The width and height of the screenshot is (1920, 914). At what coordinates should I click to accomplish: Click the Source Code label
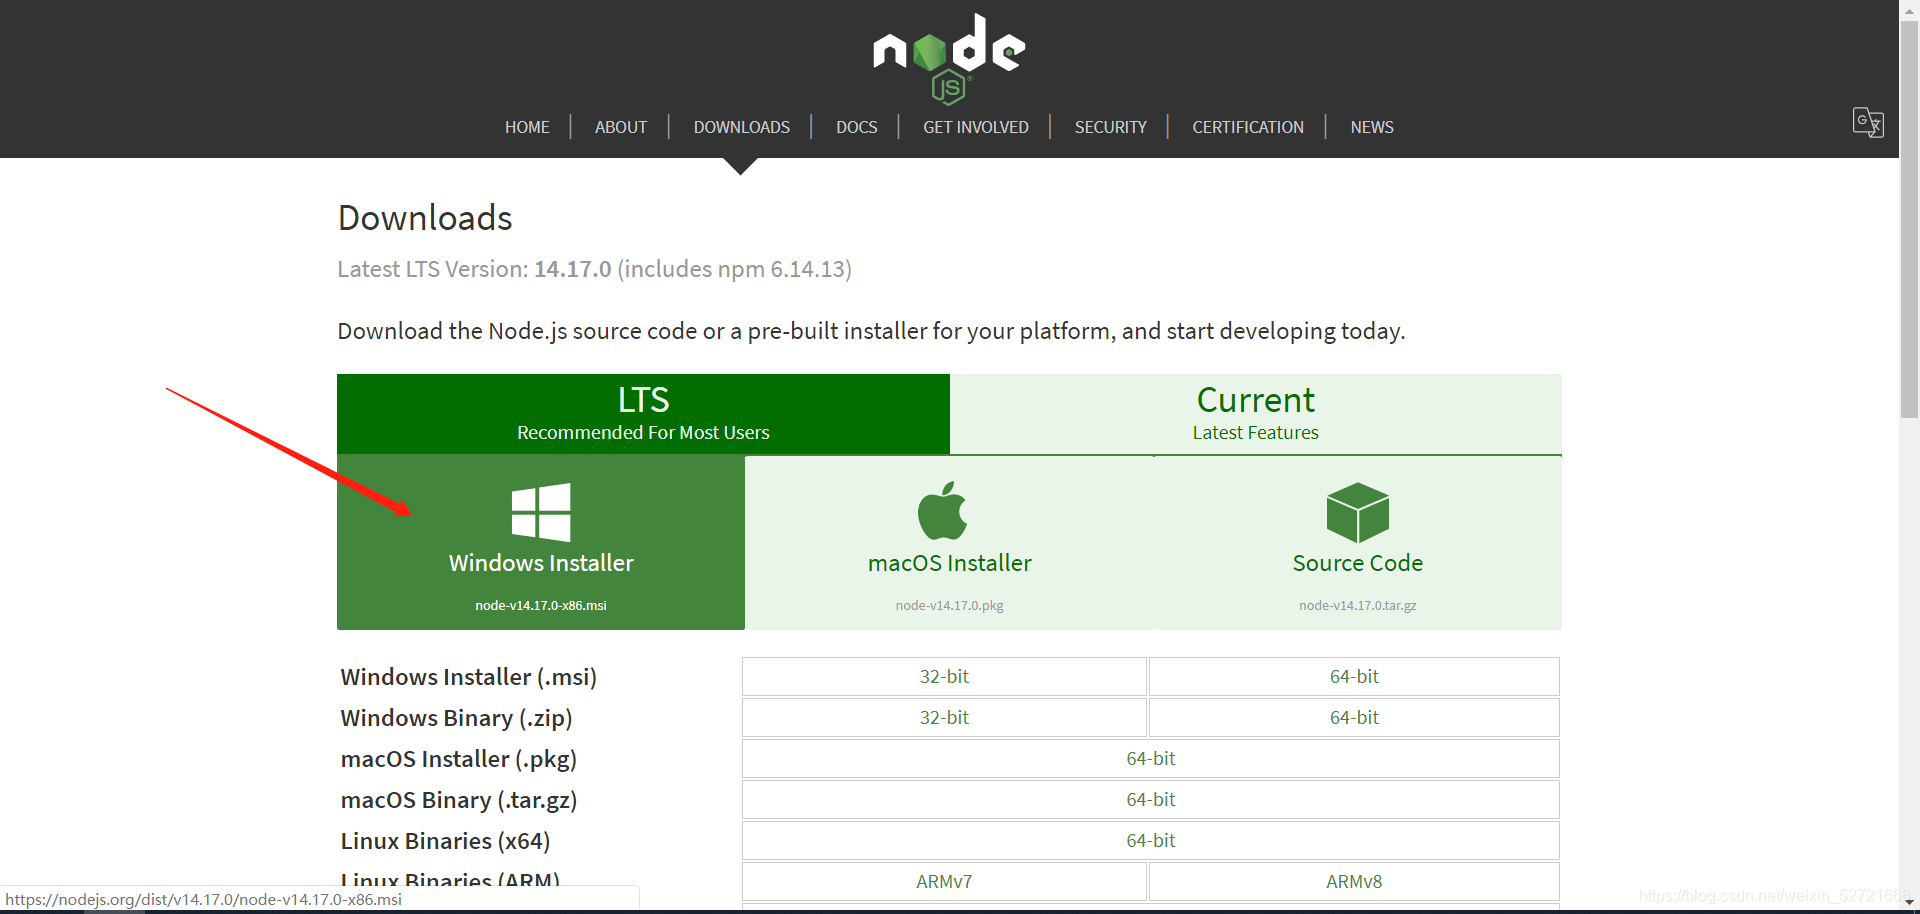click(1358, 563)
